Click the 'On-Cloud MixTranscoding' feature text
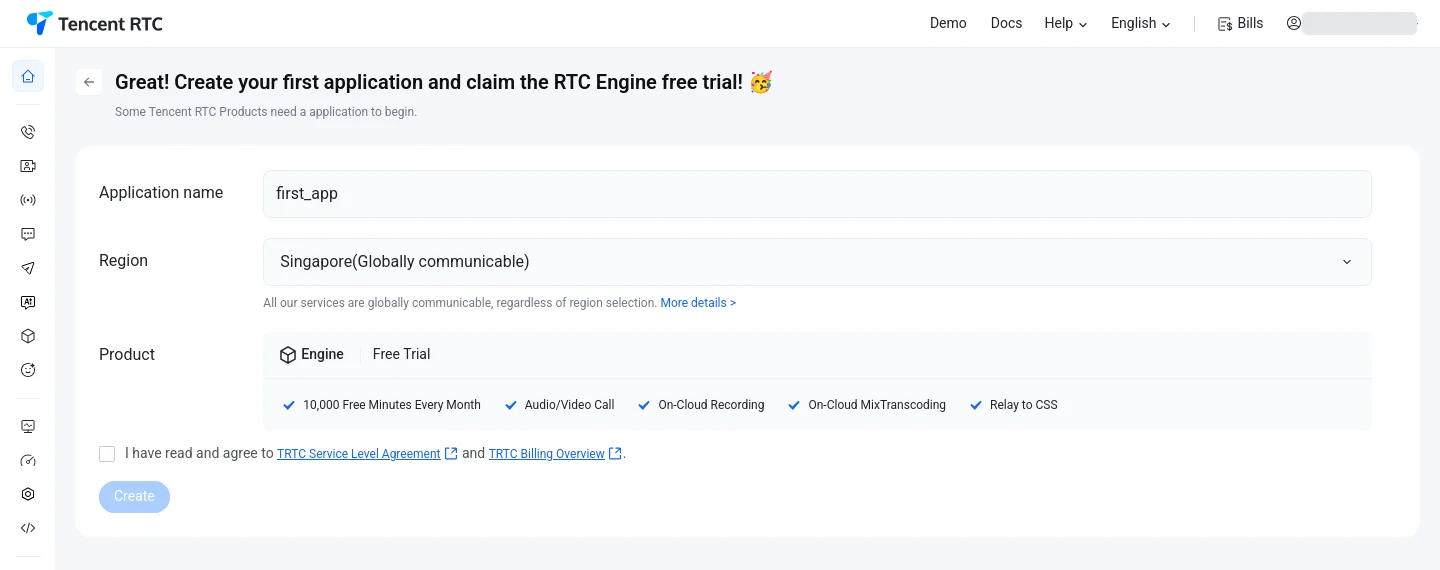Viewport: 1440px width, 570px height. click(877, 405)
